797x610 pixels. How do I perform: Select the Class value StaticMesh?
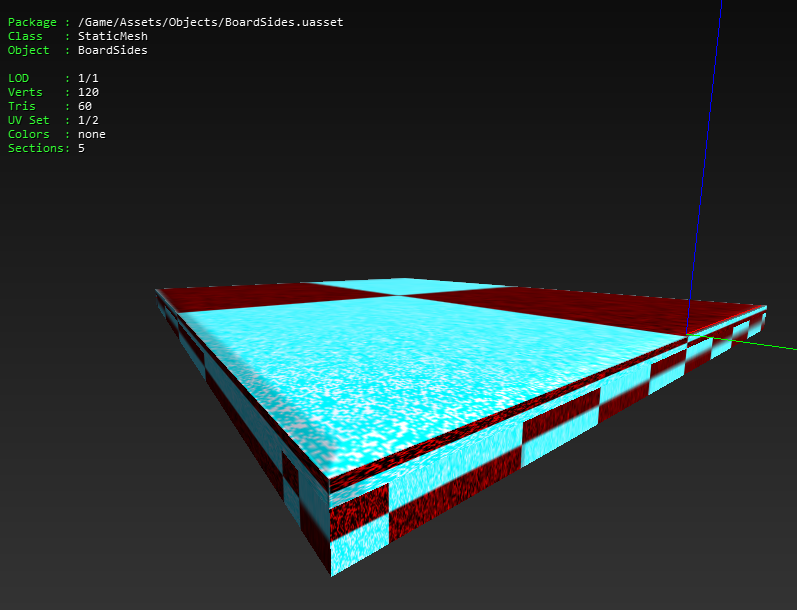[x=113, y=36]
